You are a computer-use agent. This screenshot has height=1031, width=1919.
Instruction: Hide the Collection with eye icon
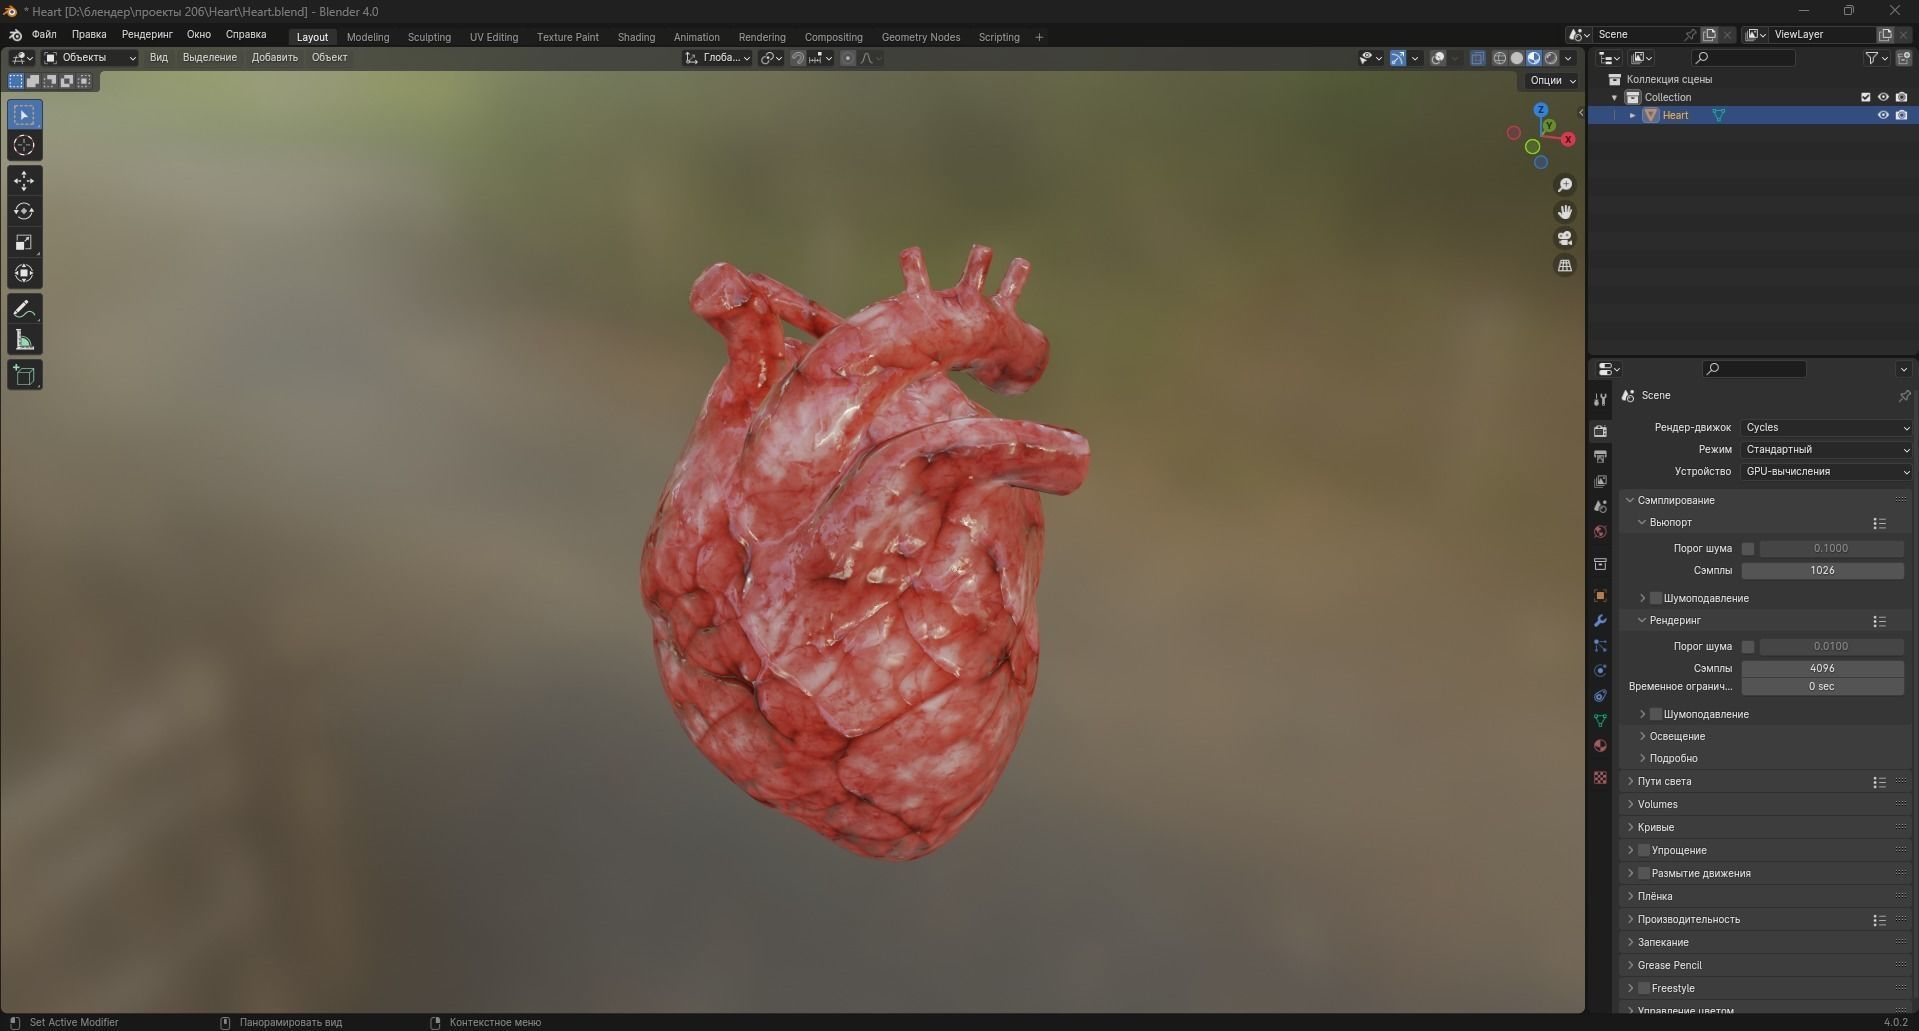pos(1883,97)
